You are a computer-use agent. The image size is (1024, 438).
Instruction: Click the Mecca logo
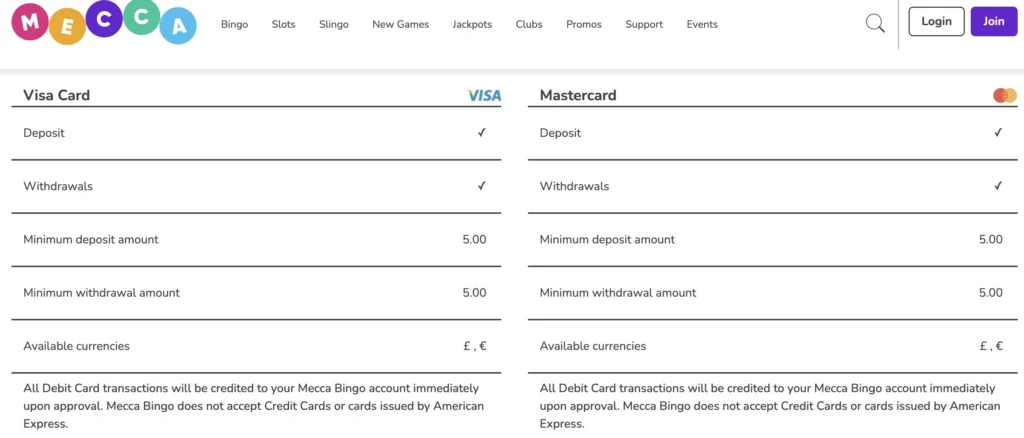(x=103, y=24)
